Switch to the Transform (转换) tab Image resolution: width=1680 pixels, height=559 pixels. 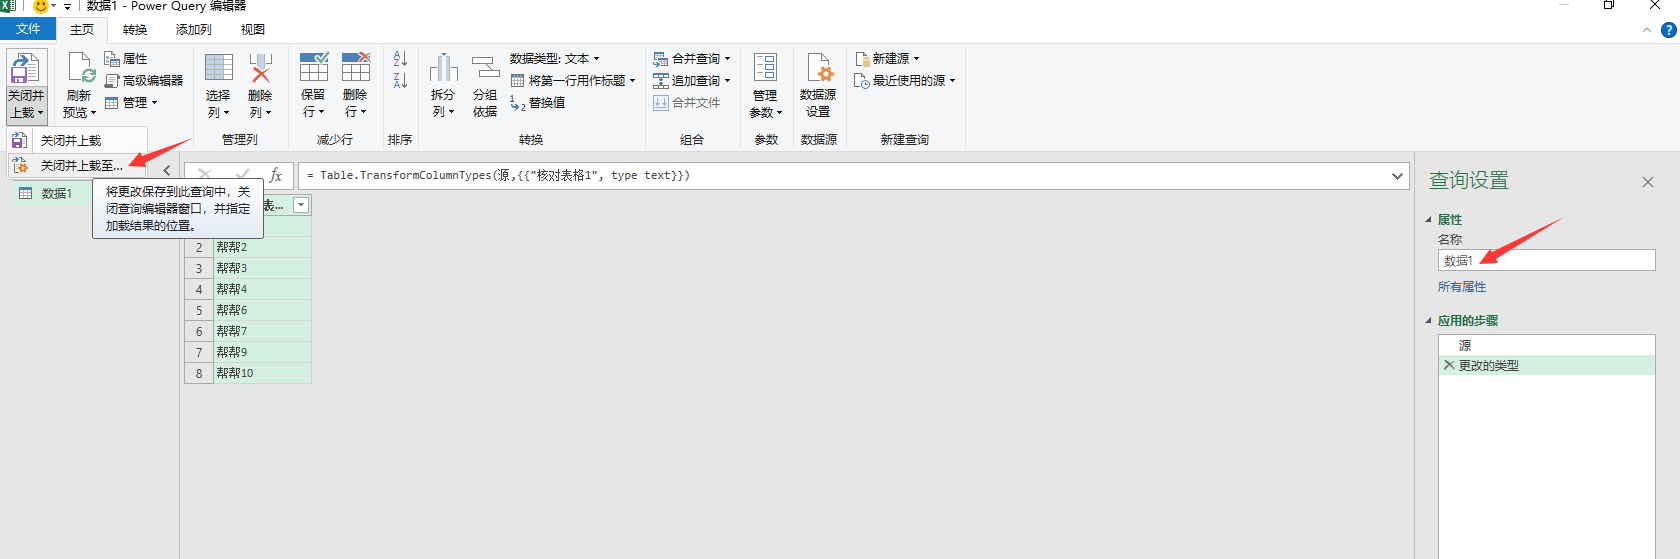(x=135, y=30)
